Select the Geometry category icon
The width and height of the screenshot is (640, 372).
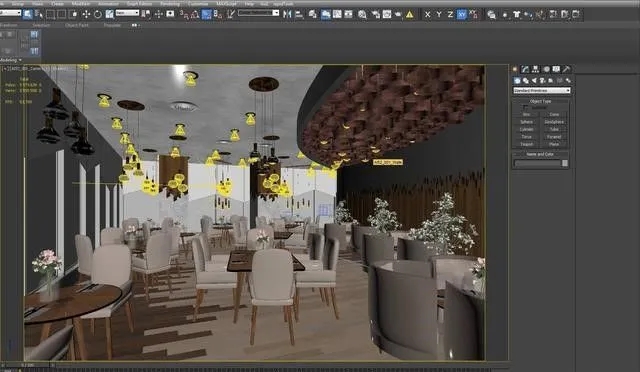pyautogui.click(x=518, y=80)
